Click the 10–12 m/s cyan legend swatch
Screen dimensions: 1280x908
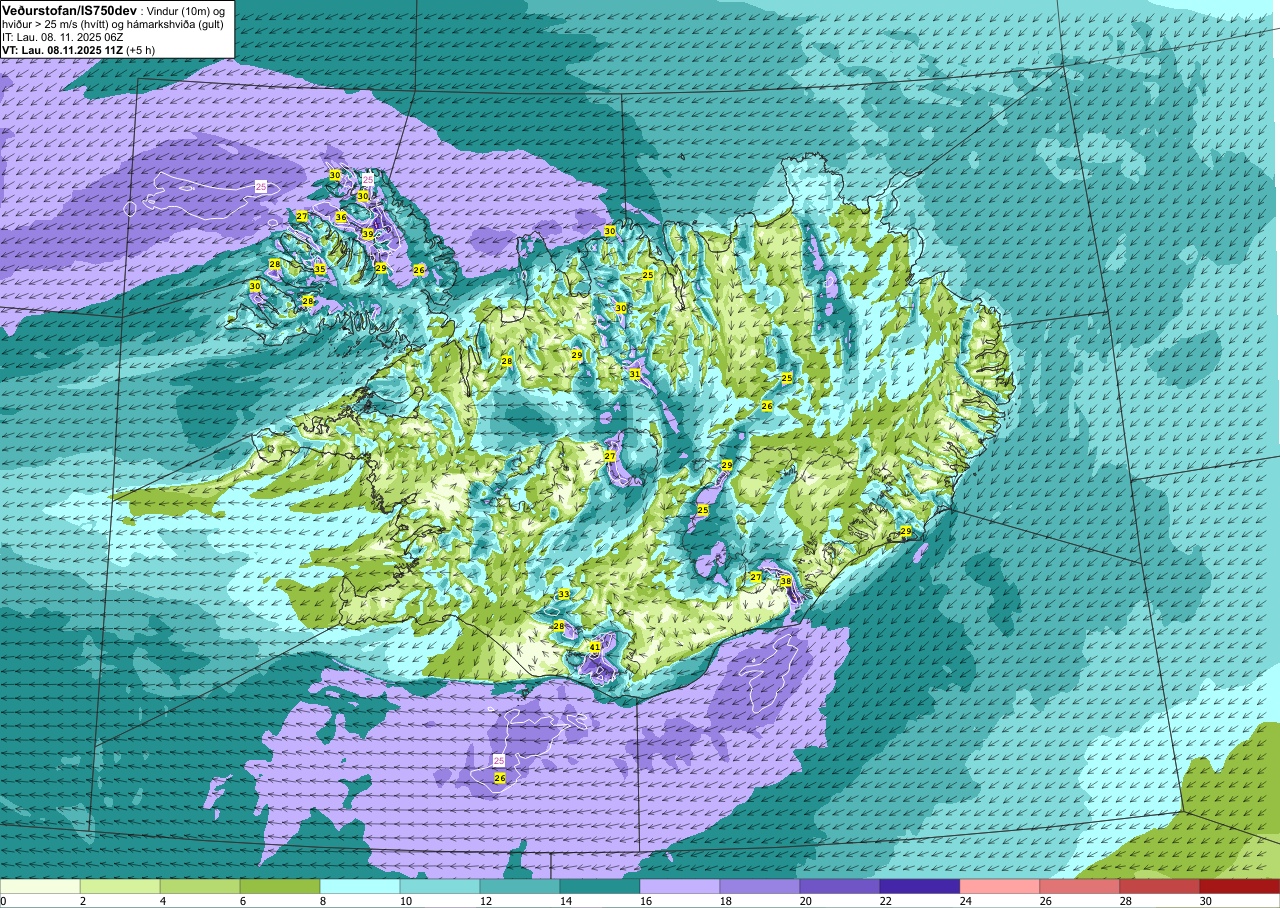(x=440, y=886)
